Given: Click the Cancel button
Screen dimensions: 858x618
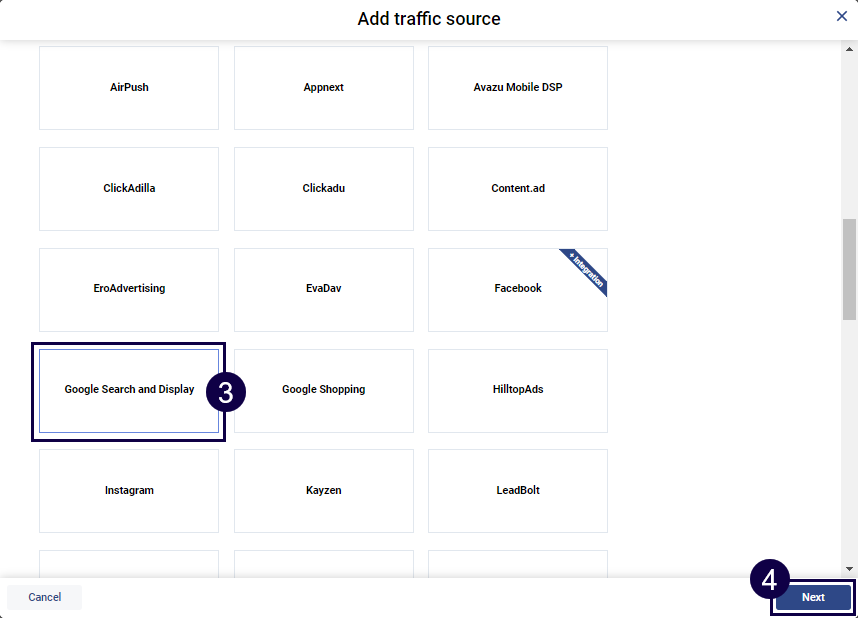Looking at the screenshot, I should 45,597.
